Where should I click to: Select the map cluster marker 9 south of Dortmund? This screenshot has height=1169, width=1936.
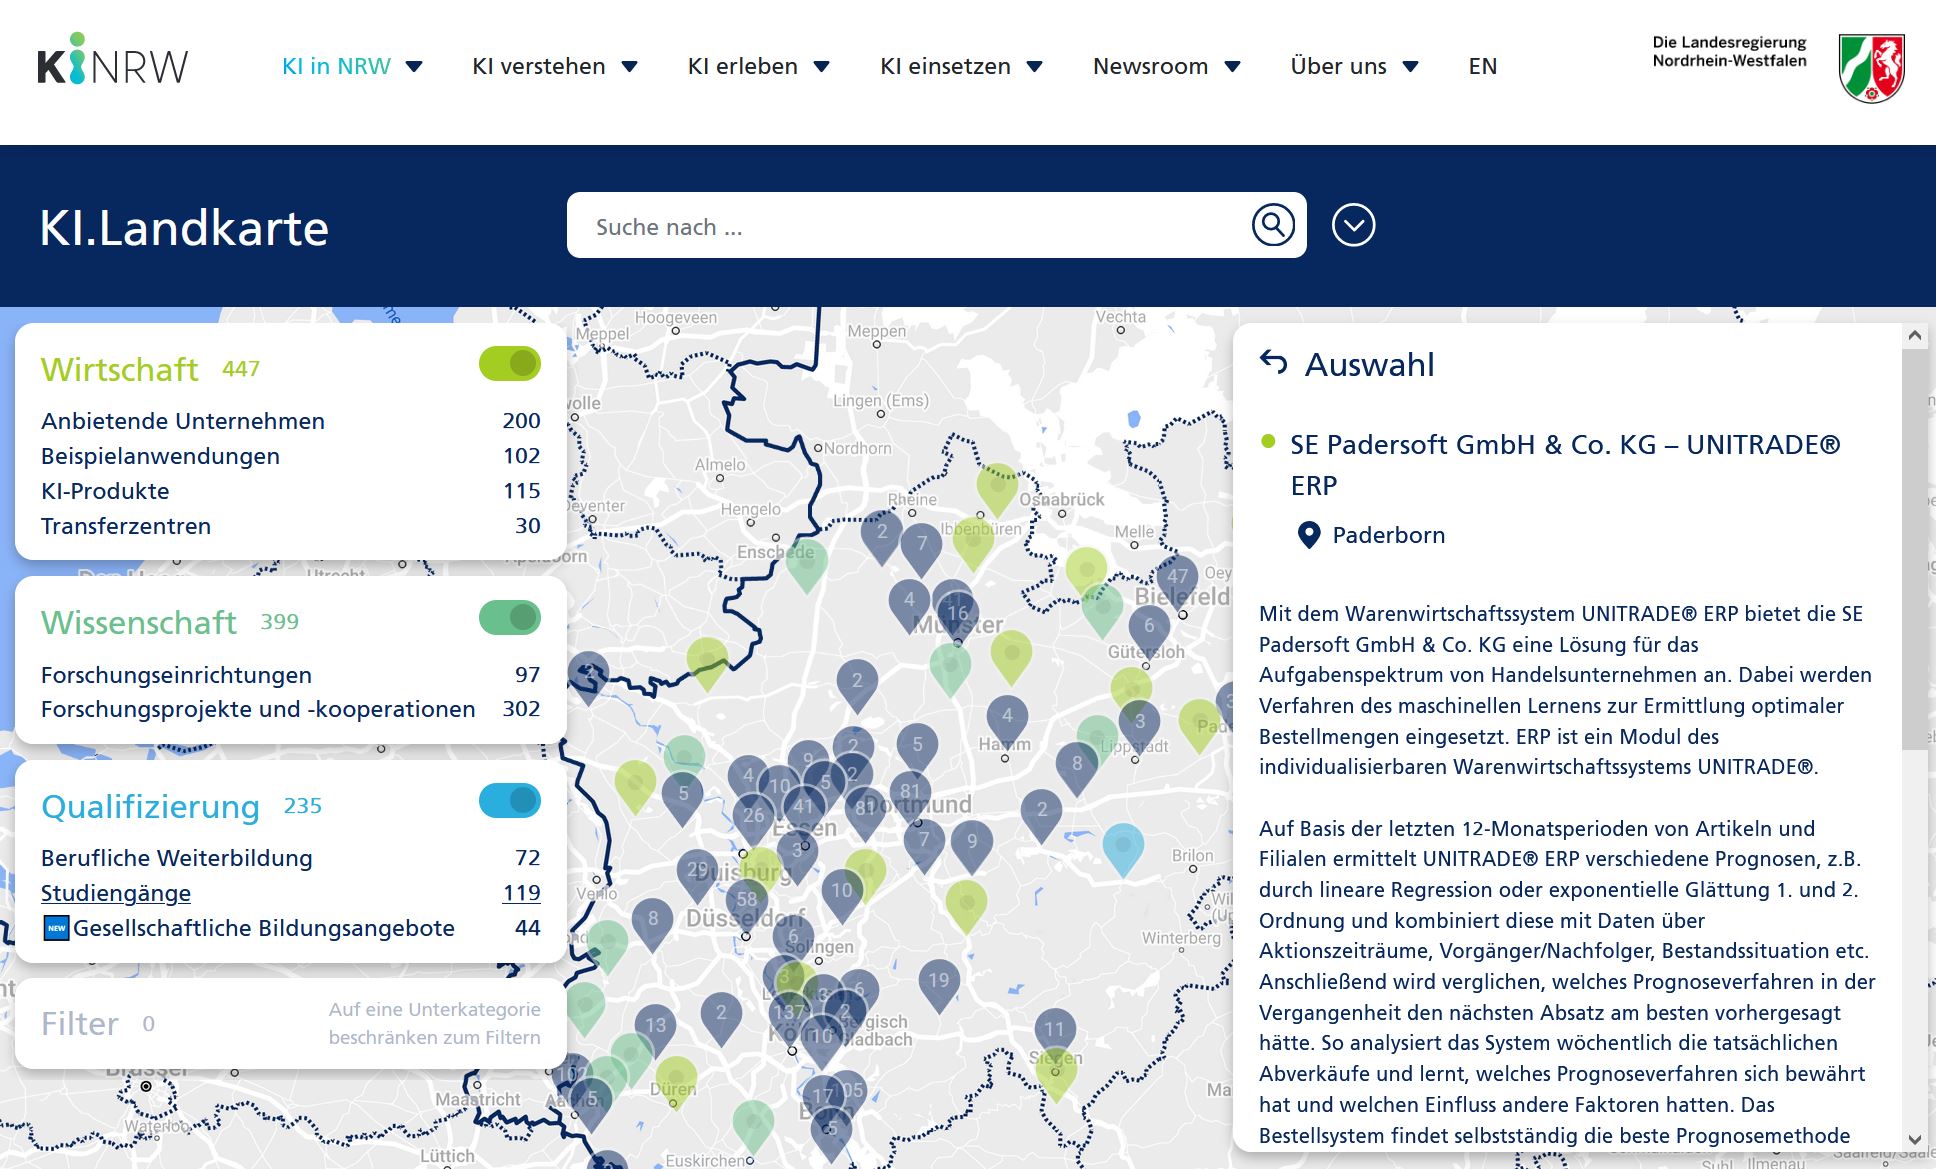click(971, 844)
